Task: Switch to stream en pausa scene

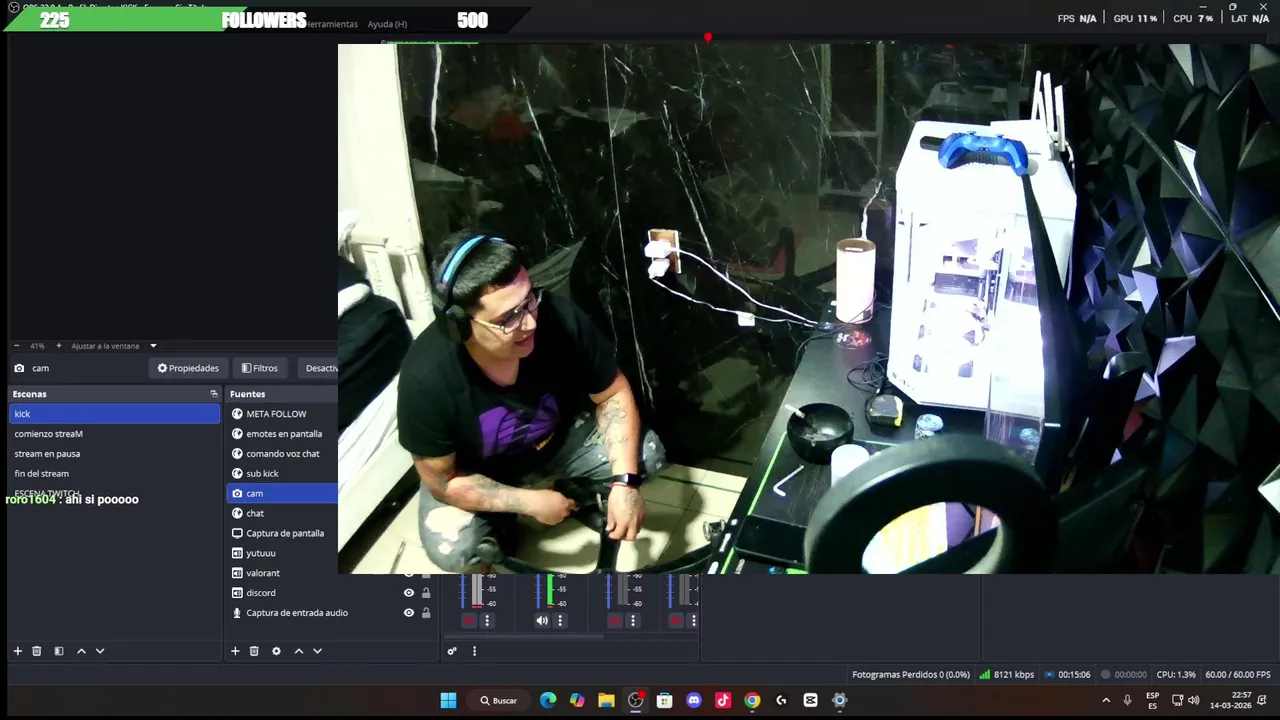Action: pos(114,454)
